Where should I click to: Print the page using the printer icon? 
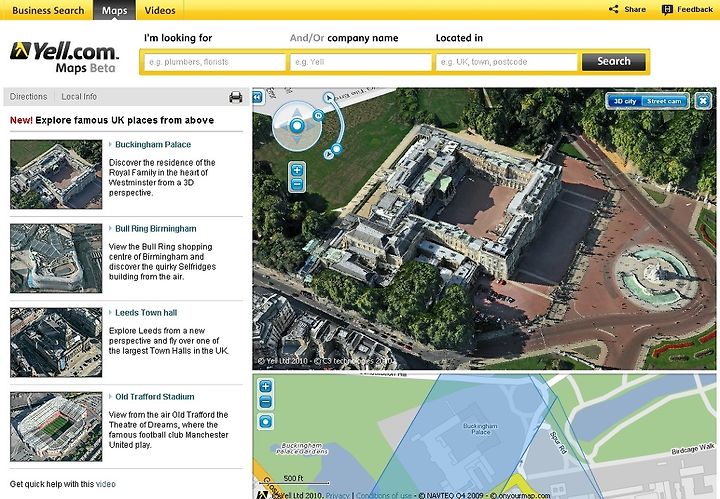click(236, 97)
